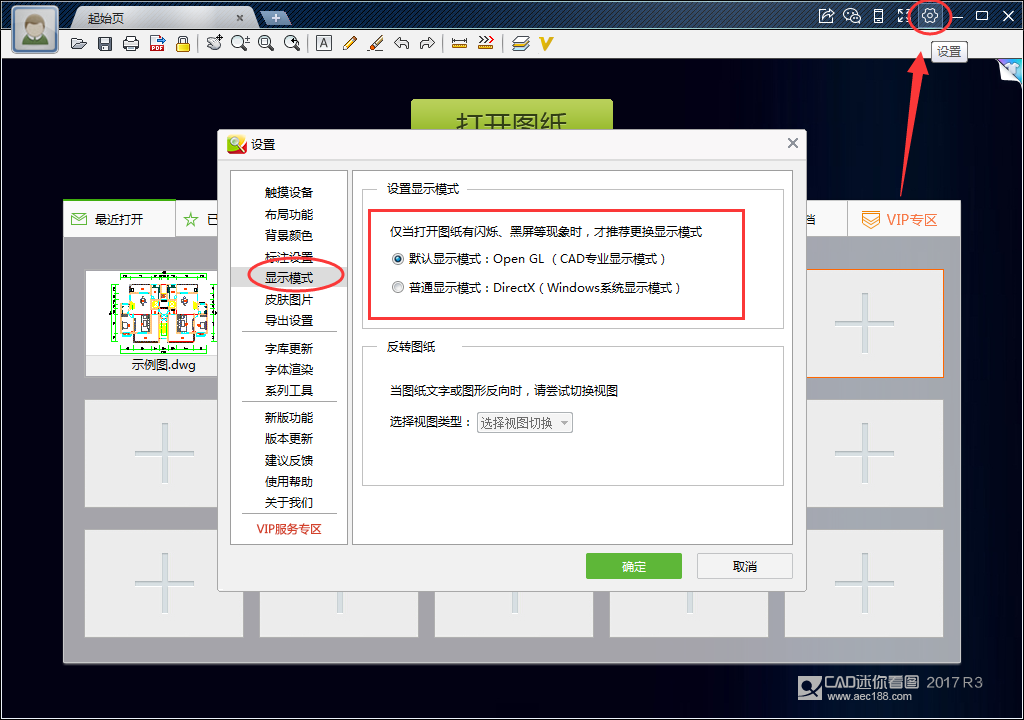Click the mobile phone transfer icon
The width and height of the screenshot is (1024, 720).
(x=878, y=15)
